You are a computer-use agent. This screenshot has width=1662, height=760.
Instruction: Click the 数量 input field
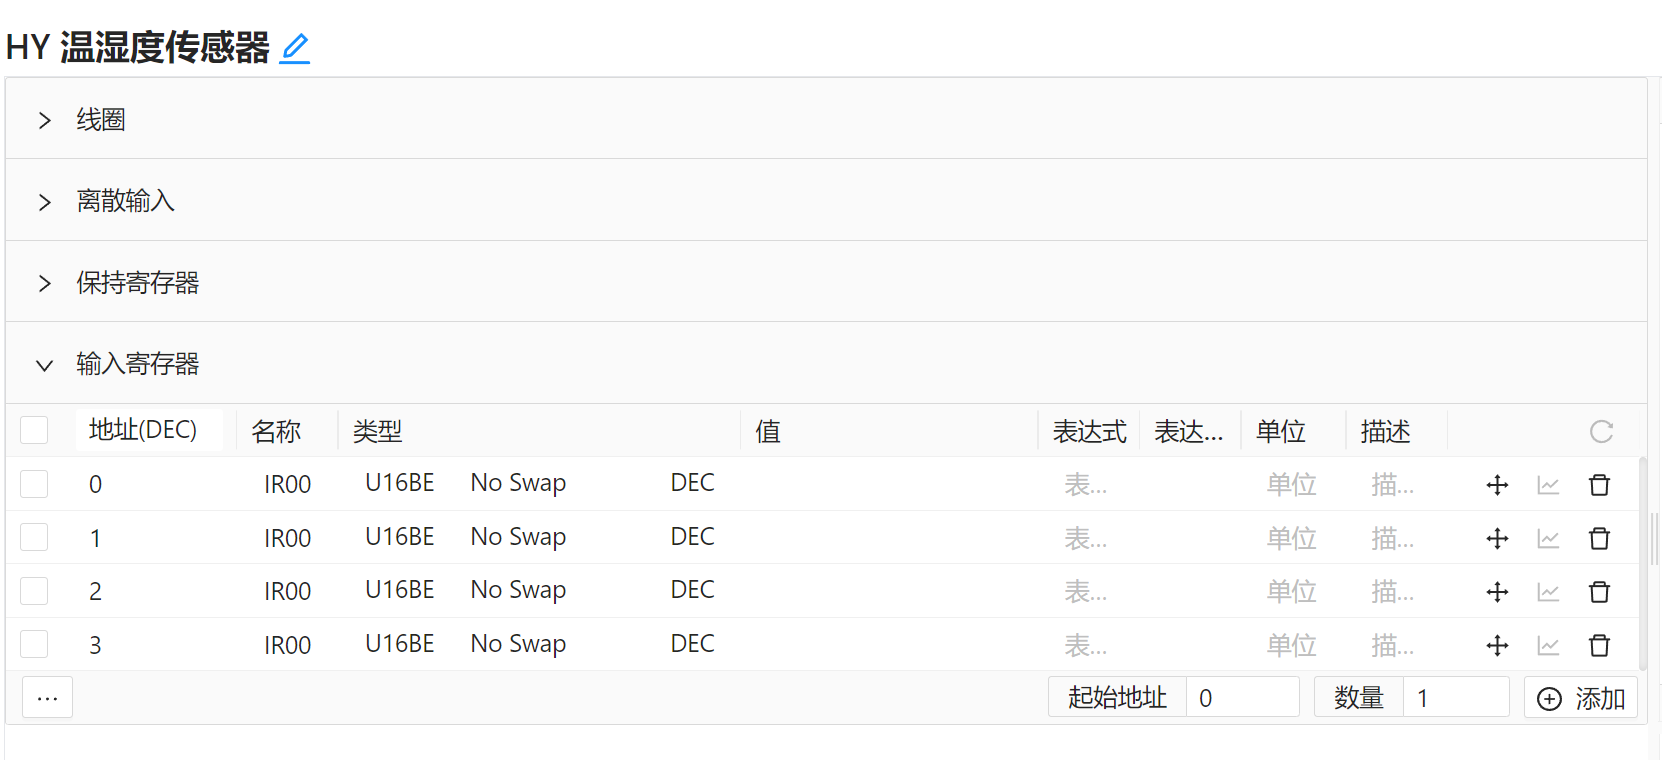[x=1455, y=698]
